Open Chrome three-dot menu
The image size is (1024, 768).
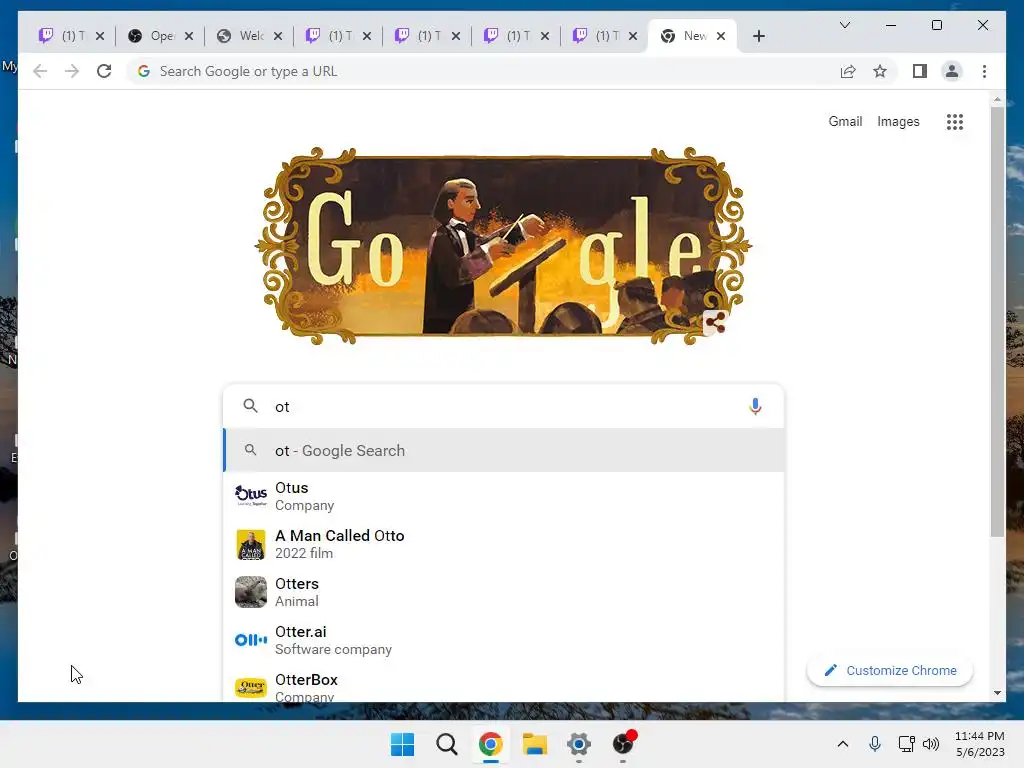click(984, 71)
